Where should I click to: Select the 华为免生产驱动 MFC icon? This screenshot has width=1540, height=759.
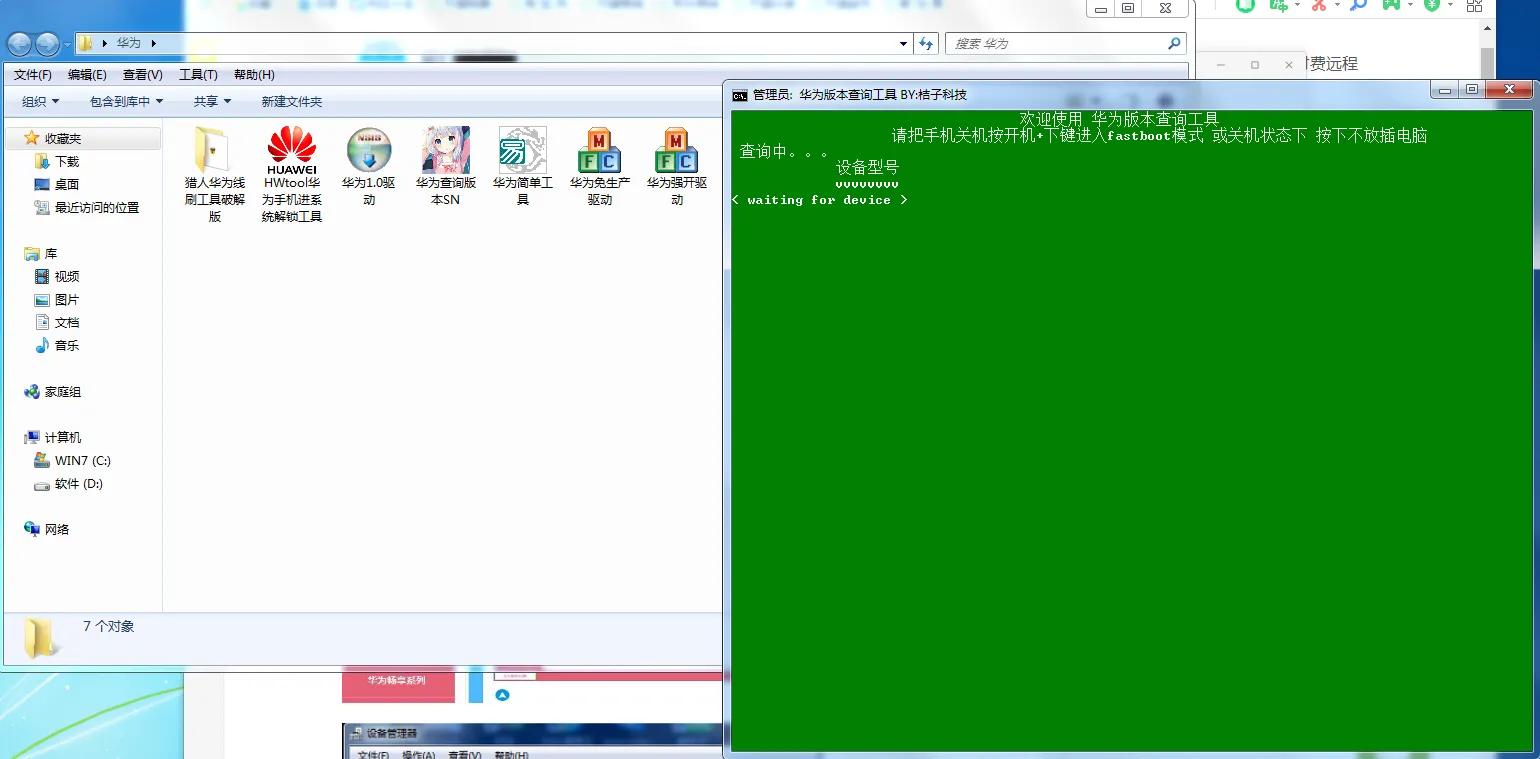point(600,150)
